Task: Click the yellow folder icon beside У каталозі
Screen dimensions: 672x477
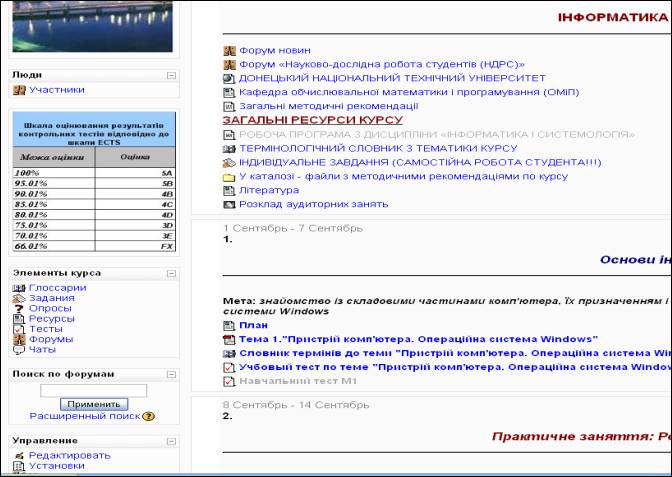Action: [x=230, y=177]
